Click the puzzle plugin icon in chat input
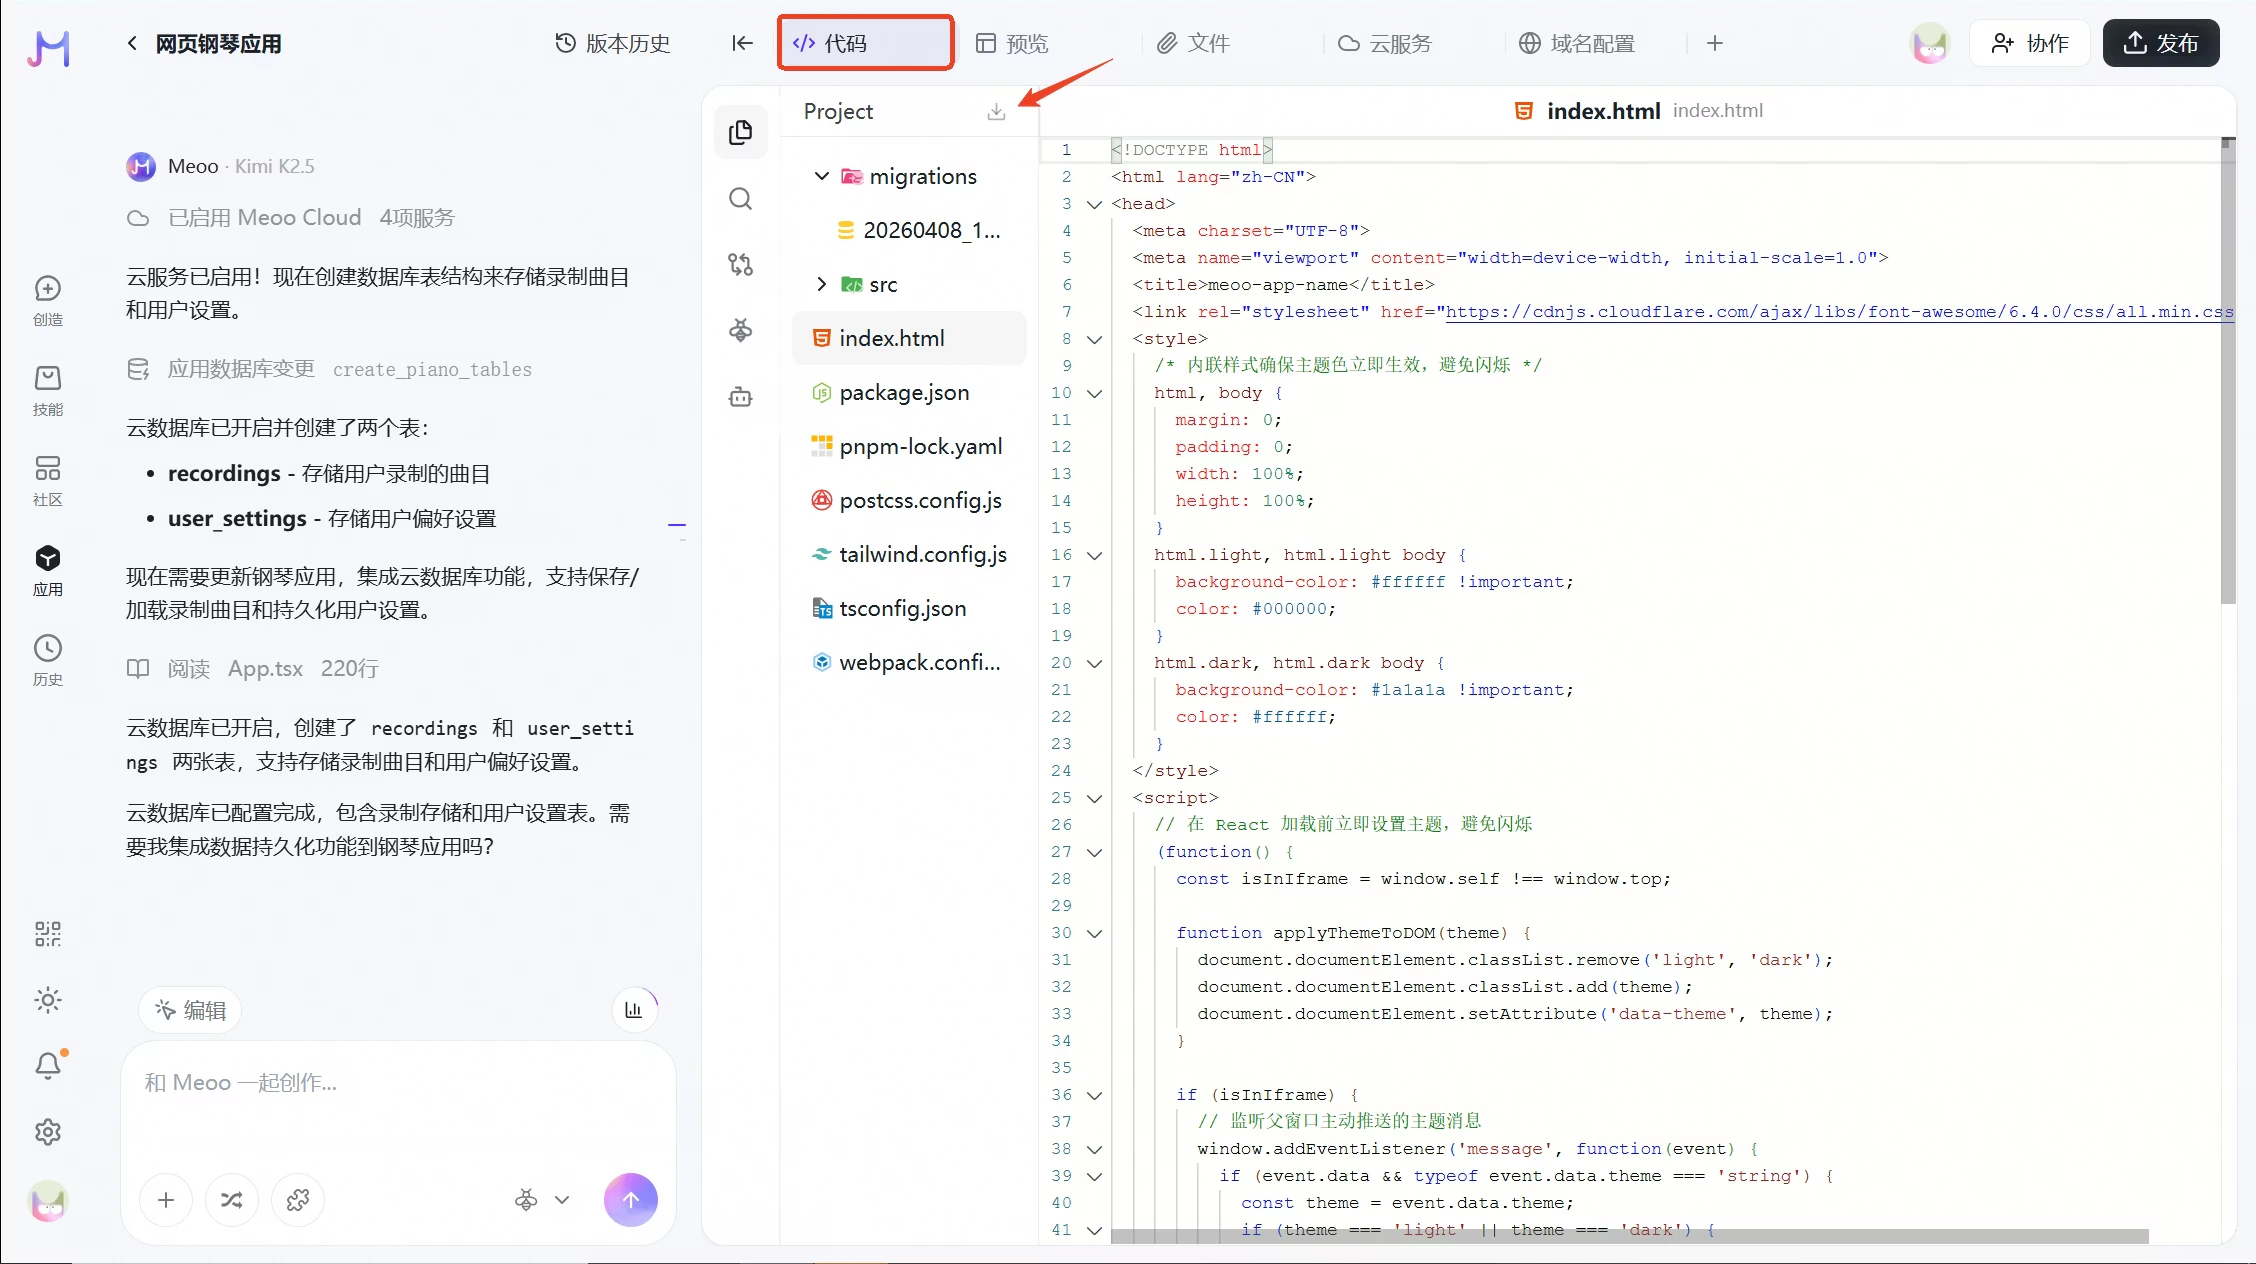Screen dimensions: 2256x1264 [x=298, y=1200]
